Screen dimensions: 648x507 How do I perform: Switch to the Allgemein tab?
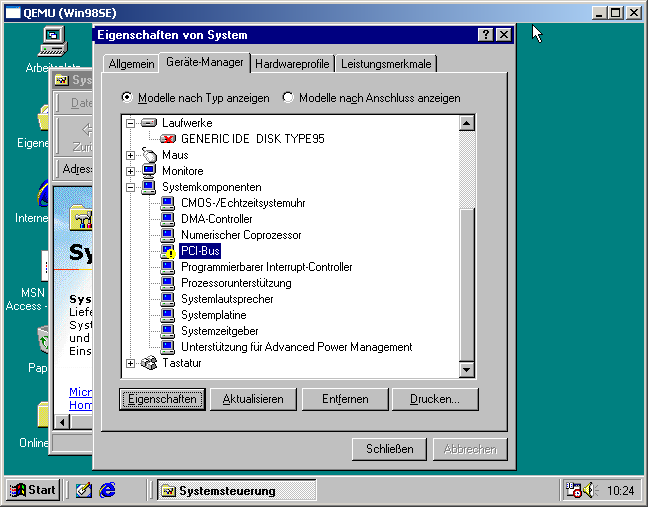[x=131, y=64]
